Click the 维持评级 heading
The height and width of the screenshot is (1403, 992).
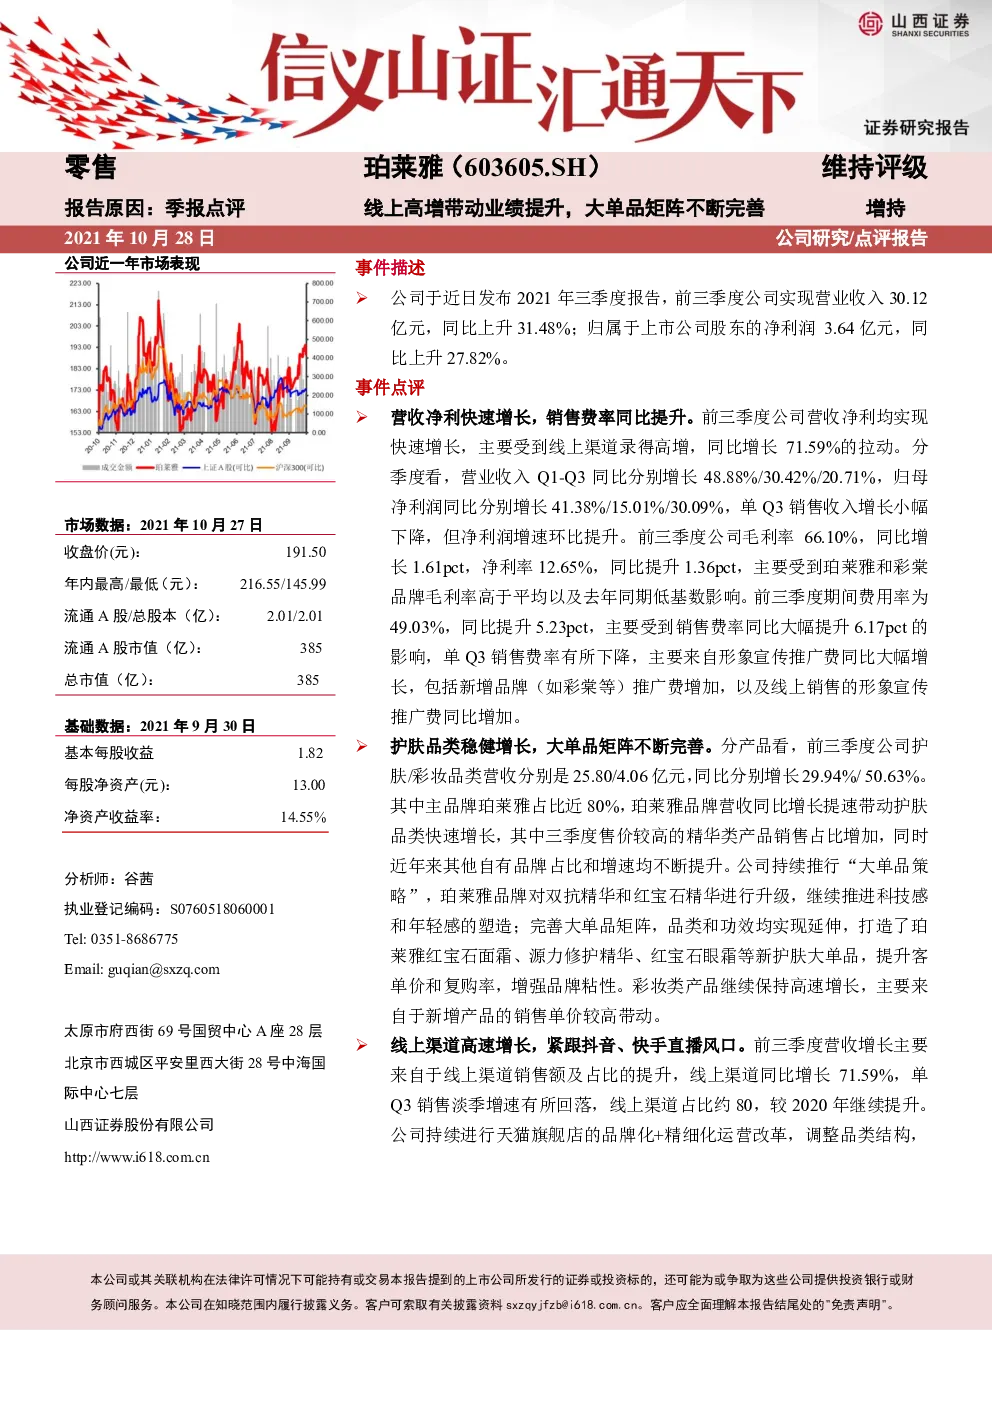874,167
